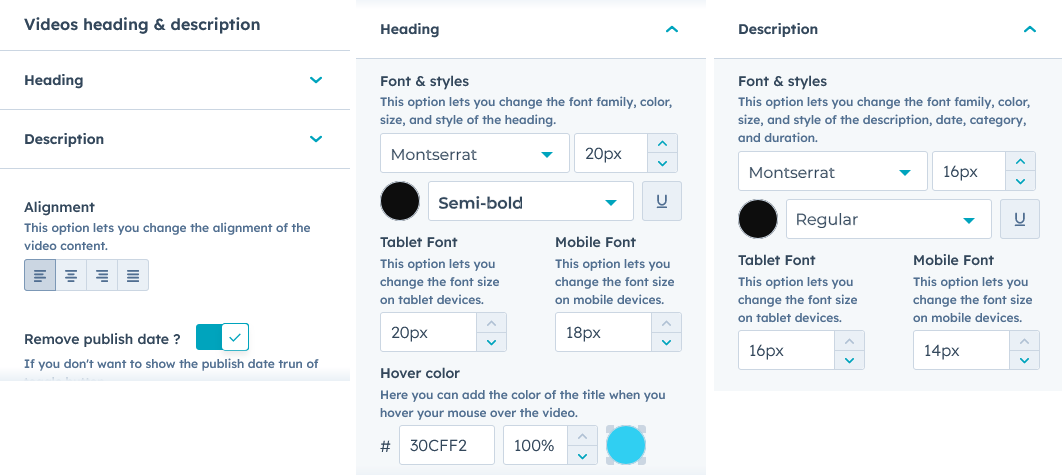Screen dimensions: 1062x475
Task: Click the hover color hex field 30CFF2
Action: pos(446,445)
